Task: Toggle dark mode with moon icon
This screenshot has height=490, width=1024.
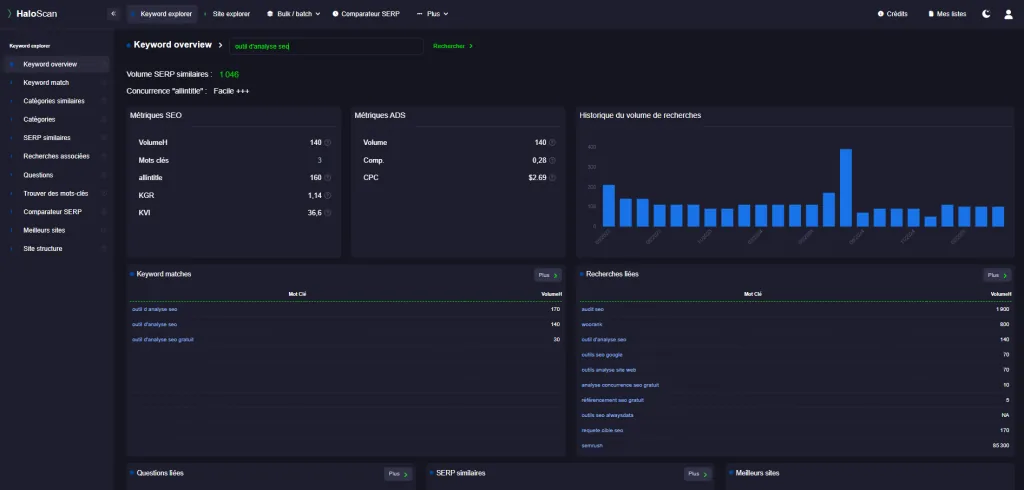Action: tap(986, 14)
